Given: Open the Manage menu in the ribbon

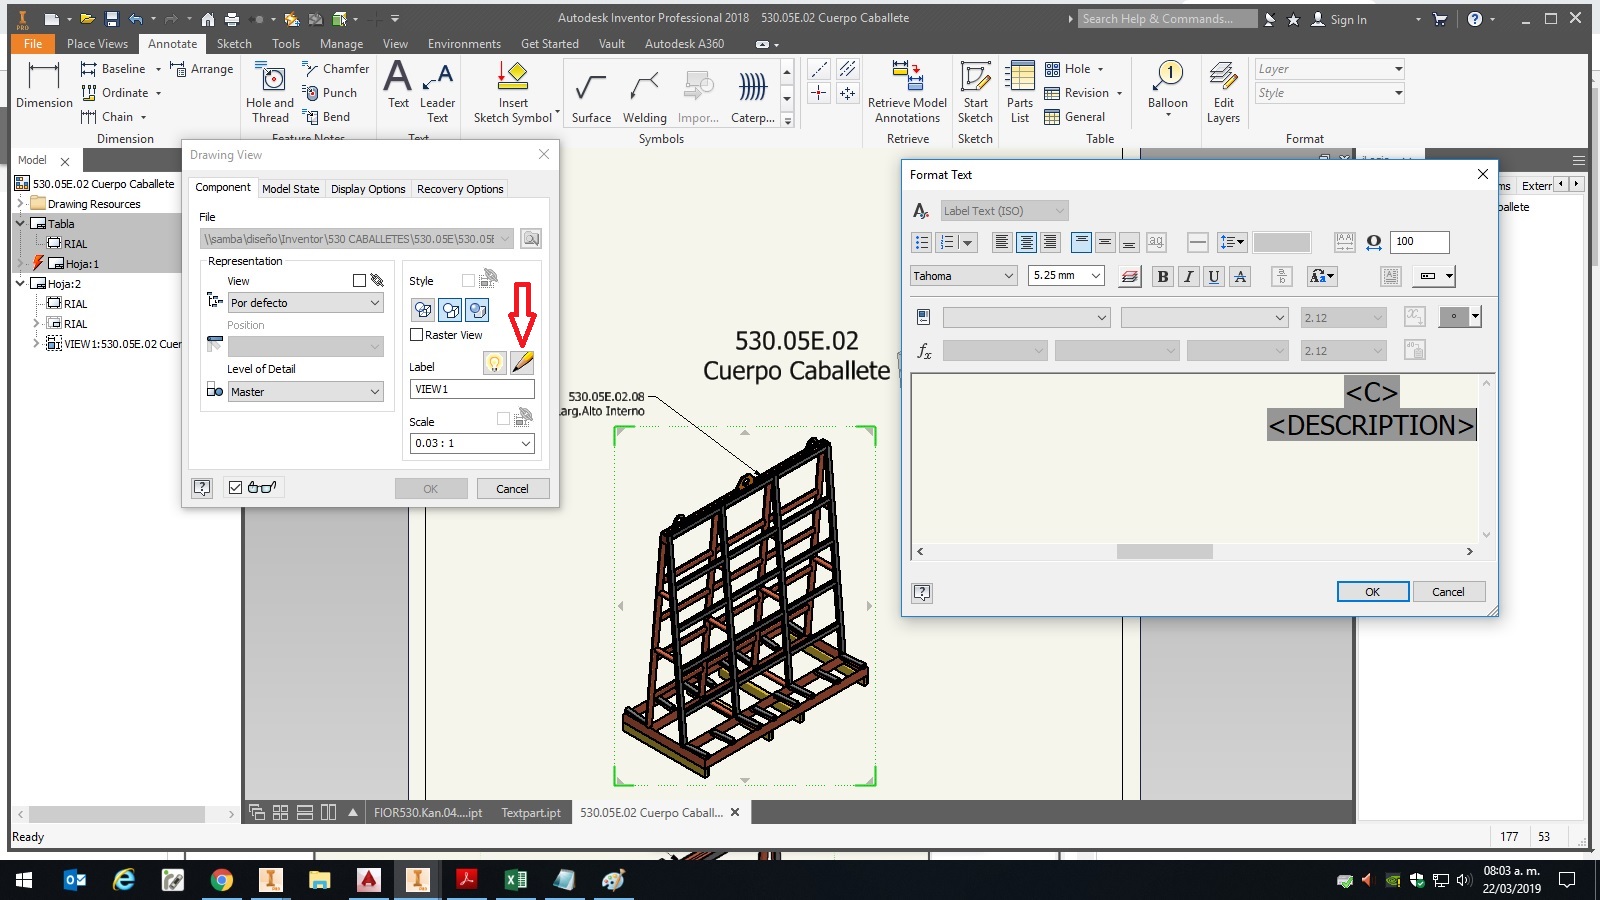Looking at the screenshot, I should tap(341, 43).
